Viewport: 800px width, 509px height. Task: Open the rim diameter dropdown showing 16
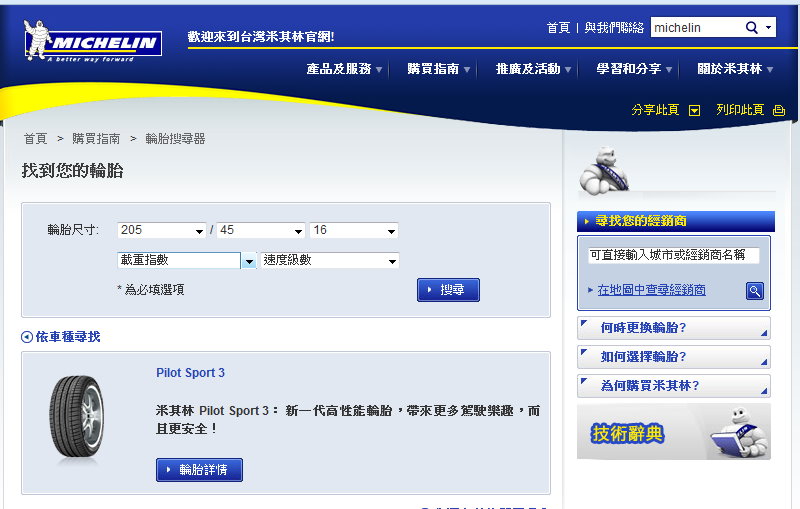click(354, 231)
